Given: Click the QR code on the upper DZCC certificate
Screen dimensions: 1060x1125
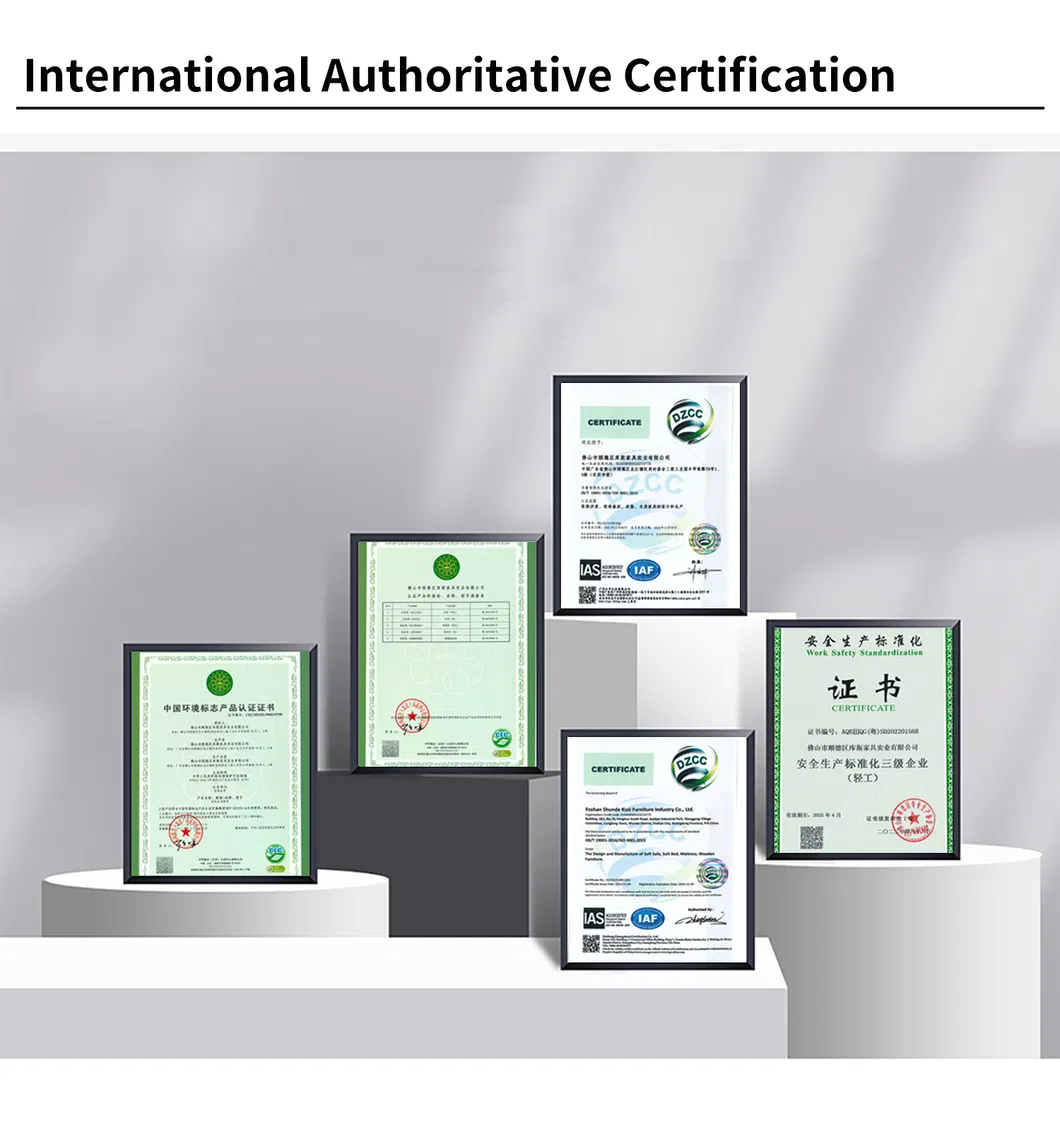Looking at the screenshot, I should [x=587, y=595].
